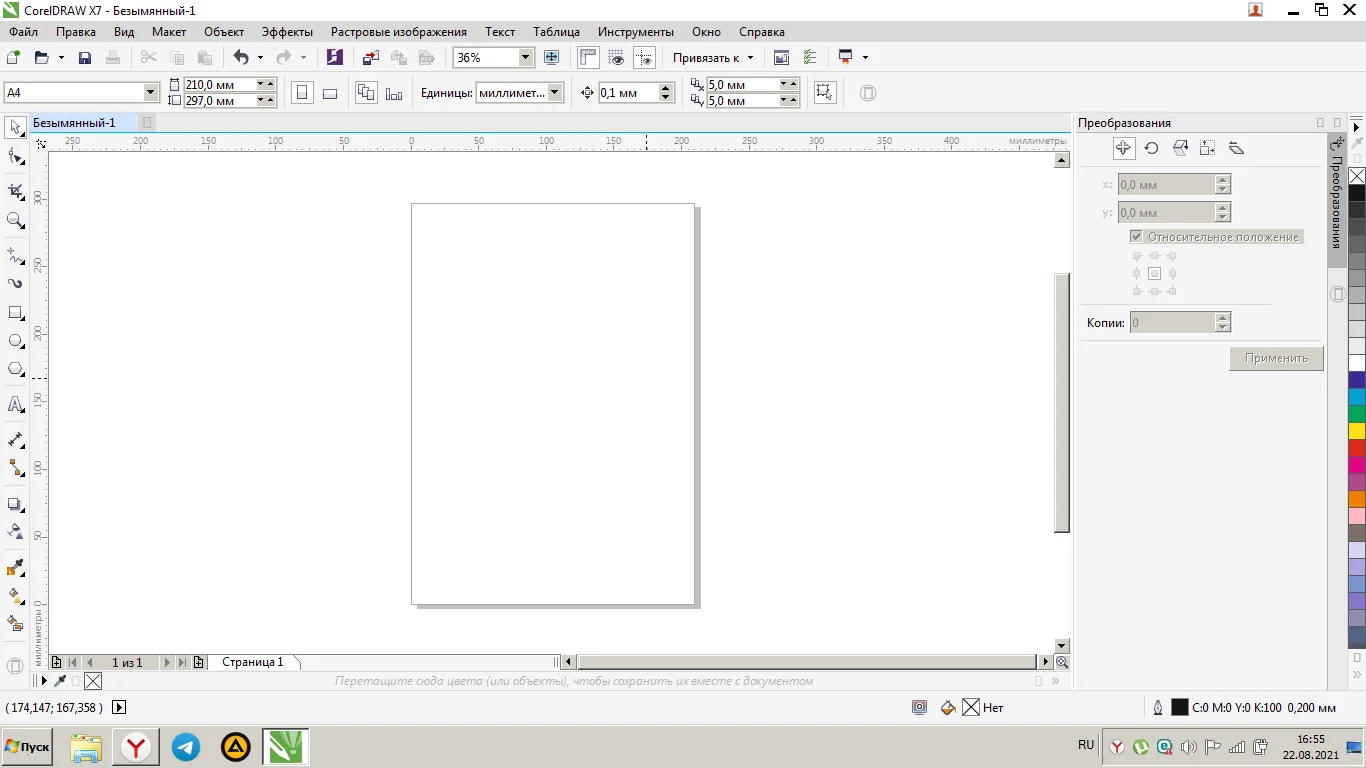Select the Pick tool in toolbox
This screenshot has width=1366, height=768.
click(16, 127)
